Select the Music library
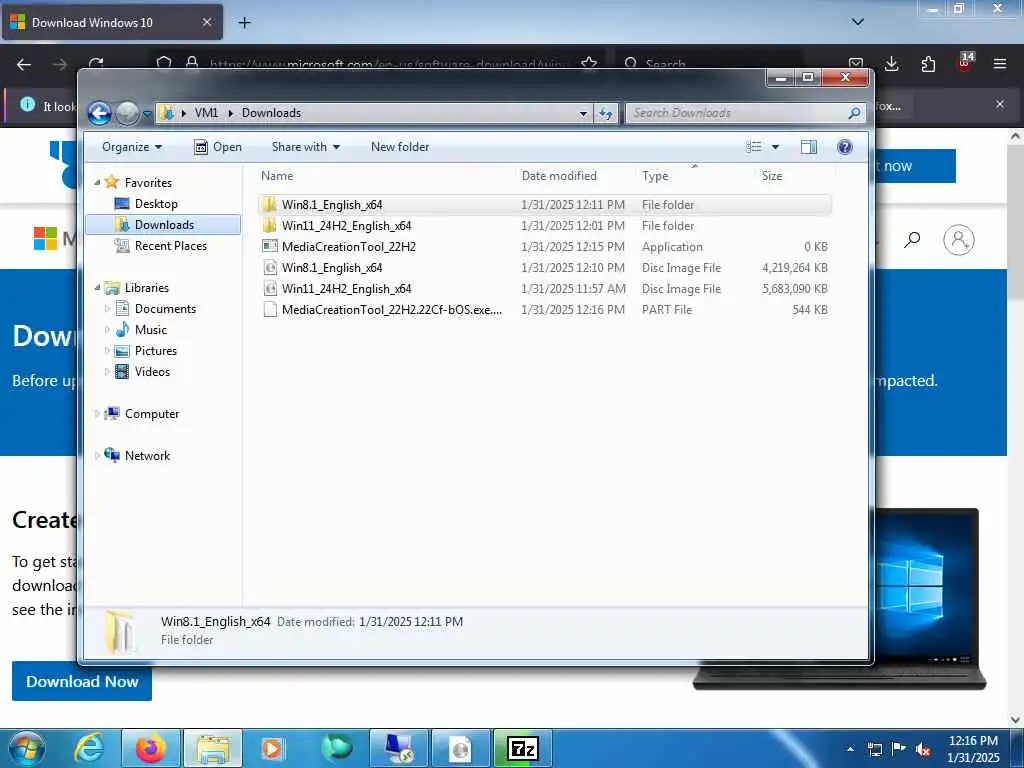The width and height of the screenshot is (1024, 768). click(x=151, y=330)
